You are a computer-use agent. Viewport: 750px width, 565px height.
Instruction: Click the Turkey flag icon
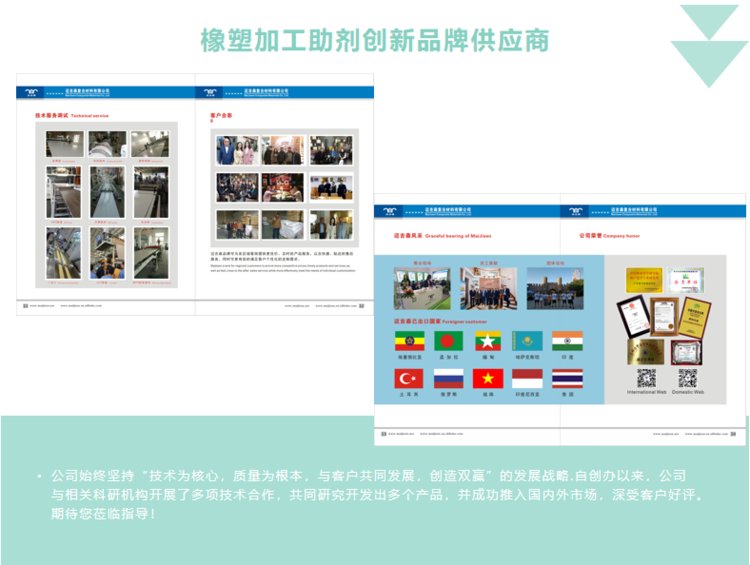tap(409, 379)
